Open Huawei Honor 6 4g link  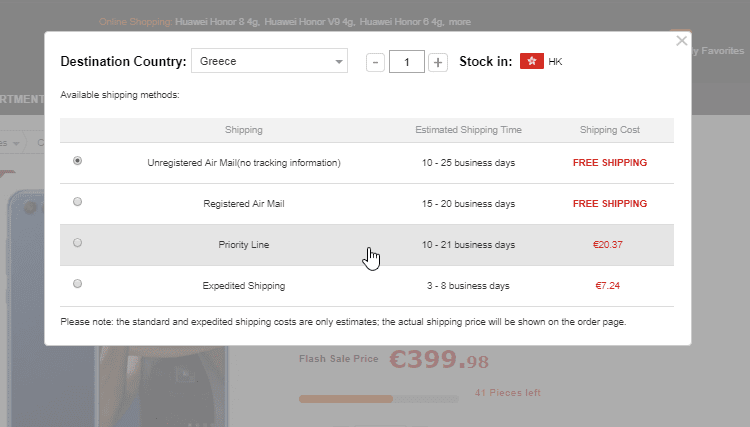[x=401, y=22]
